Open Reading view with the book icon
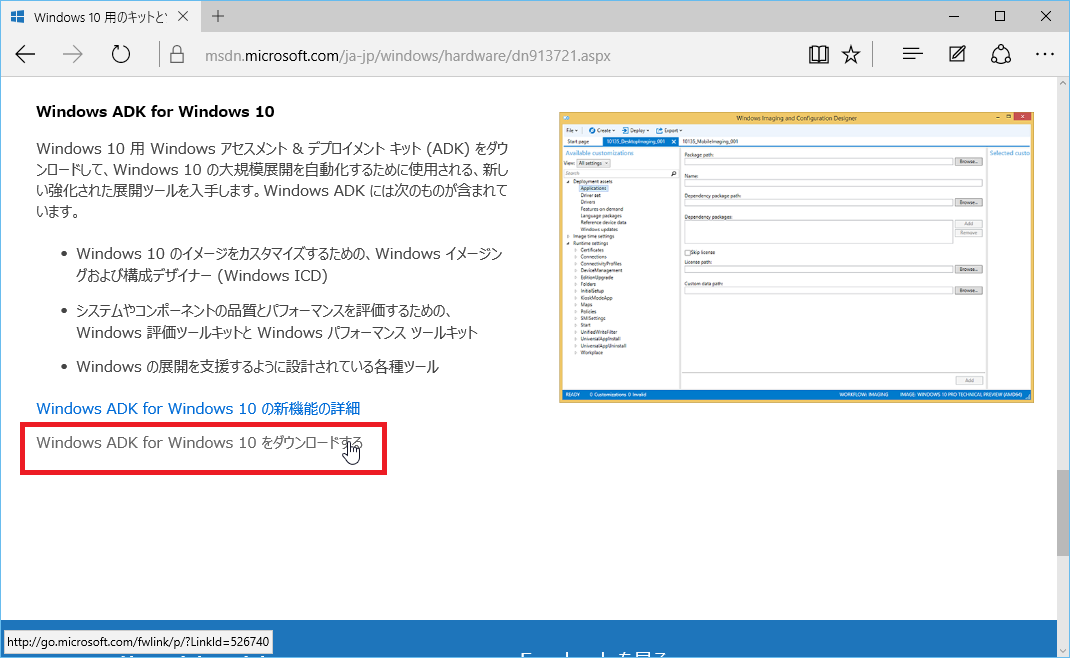Image resolution: width=1070 pixels, height=658 pixels. (x=818, y=55)
